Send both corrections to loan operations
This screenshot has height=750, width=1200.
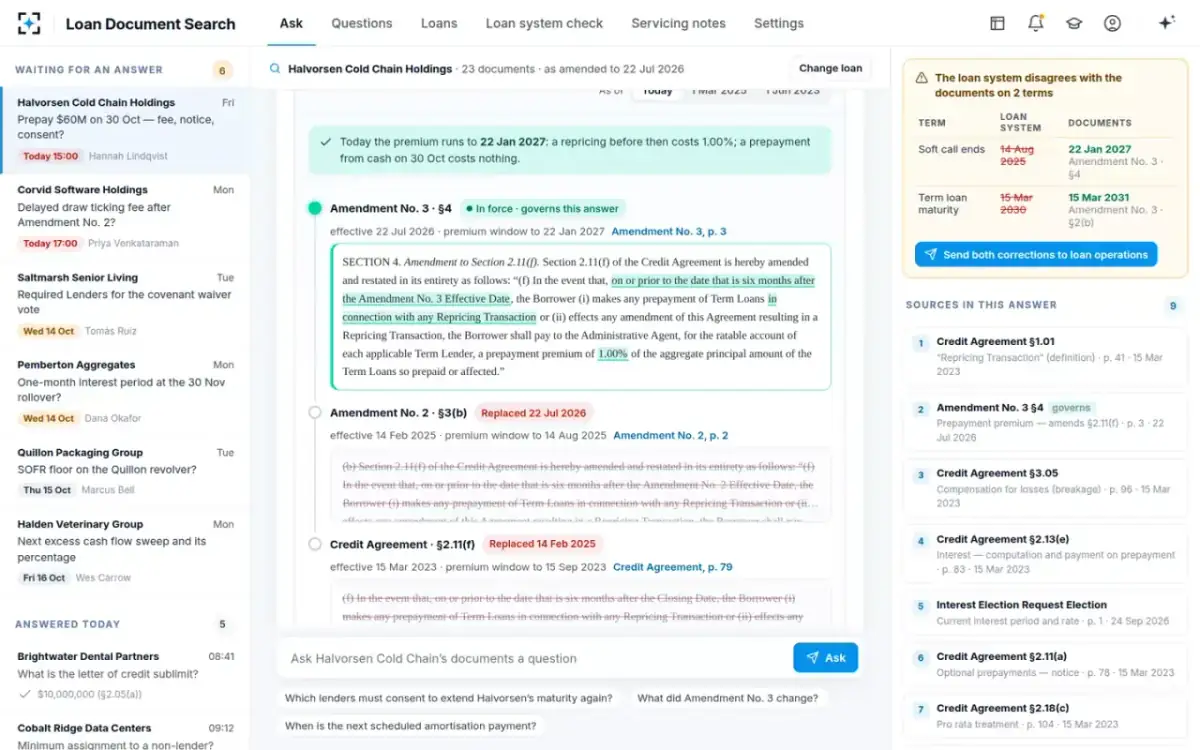(x=1036, y=254)
